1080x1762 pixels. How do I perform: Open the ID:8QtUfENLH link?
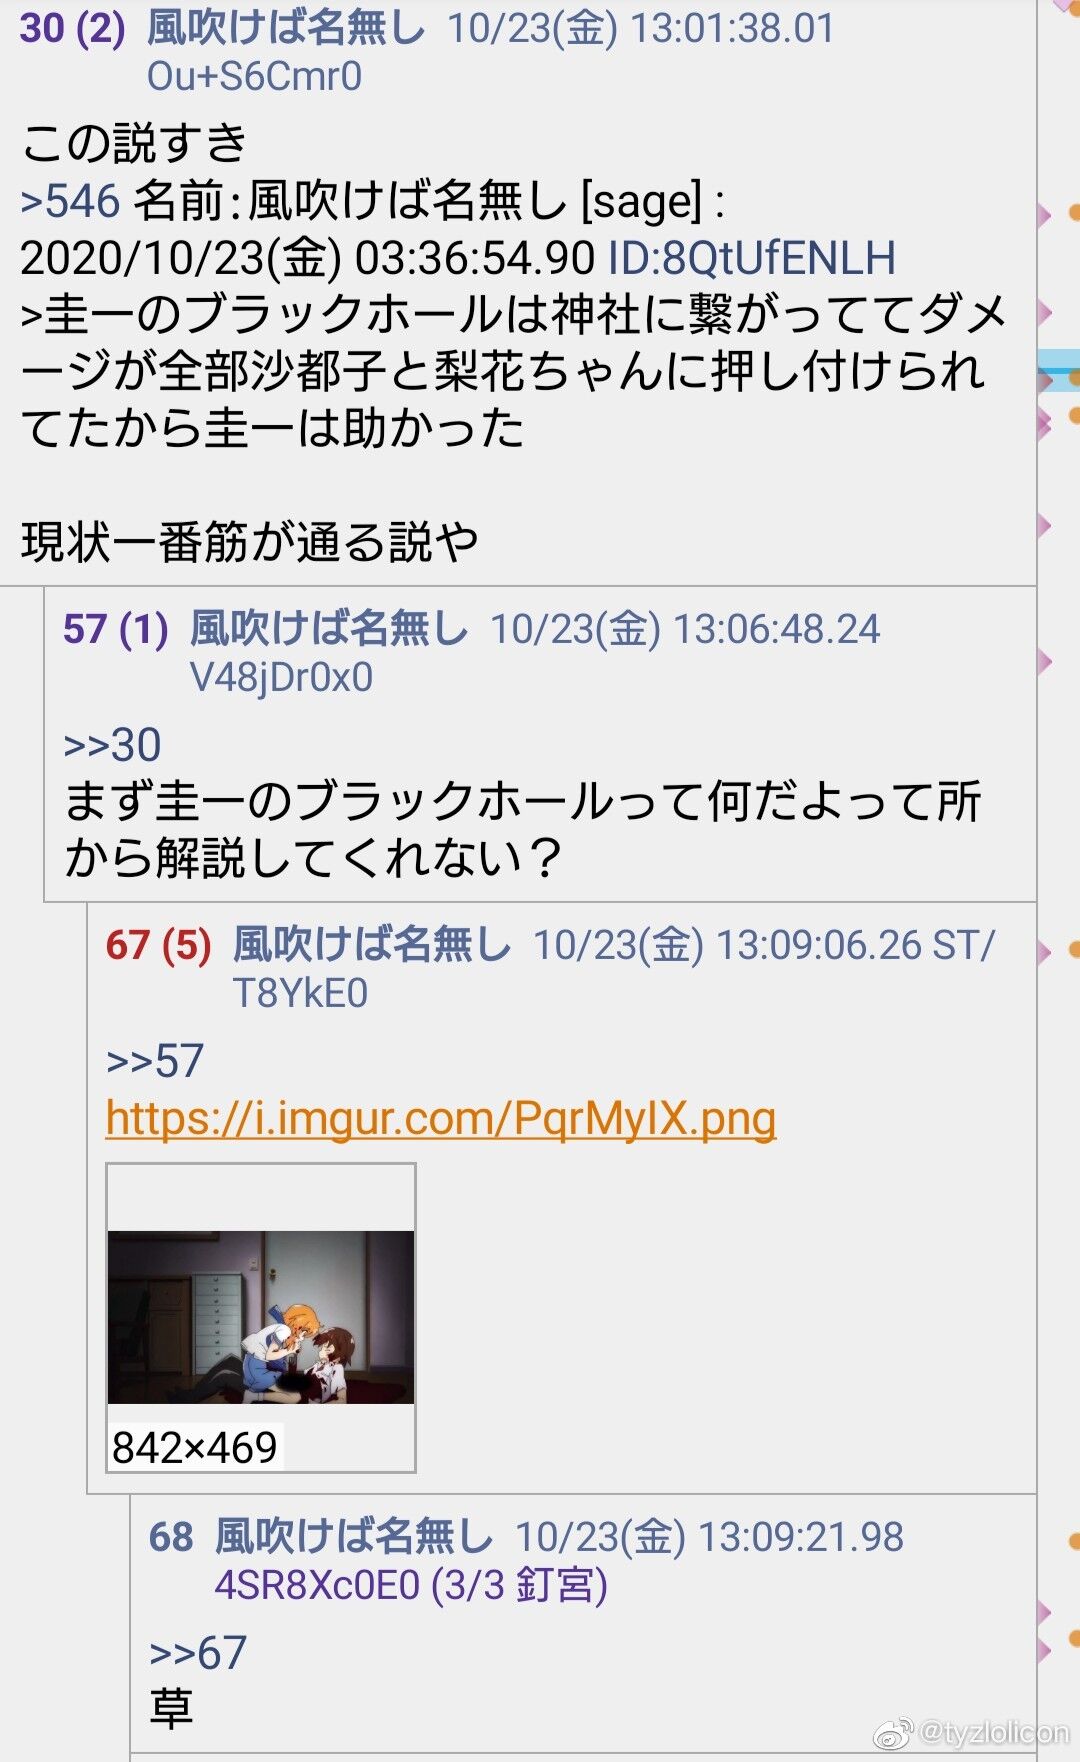pyautogui.click(x=752, y=258)
